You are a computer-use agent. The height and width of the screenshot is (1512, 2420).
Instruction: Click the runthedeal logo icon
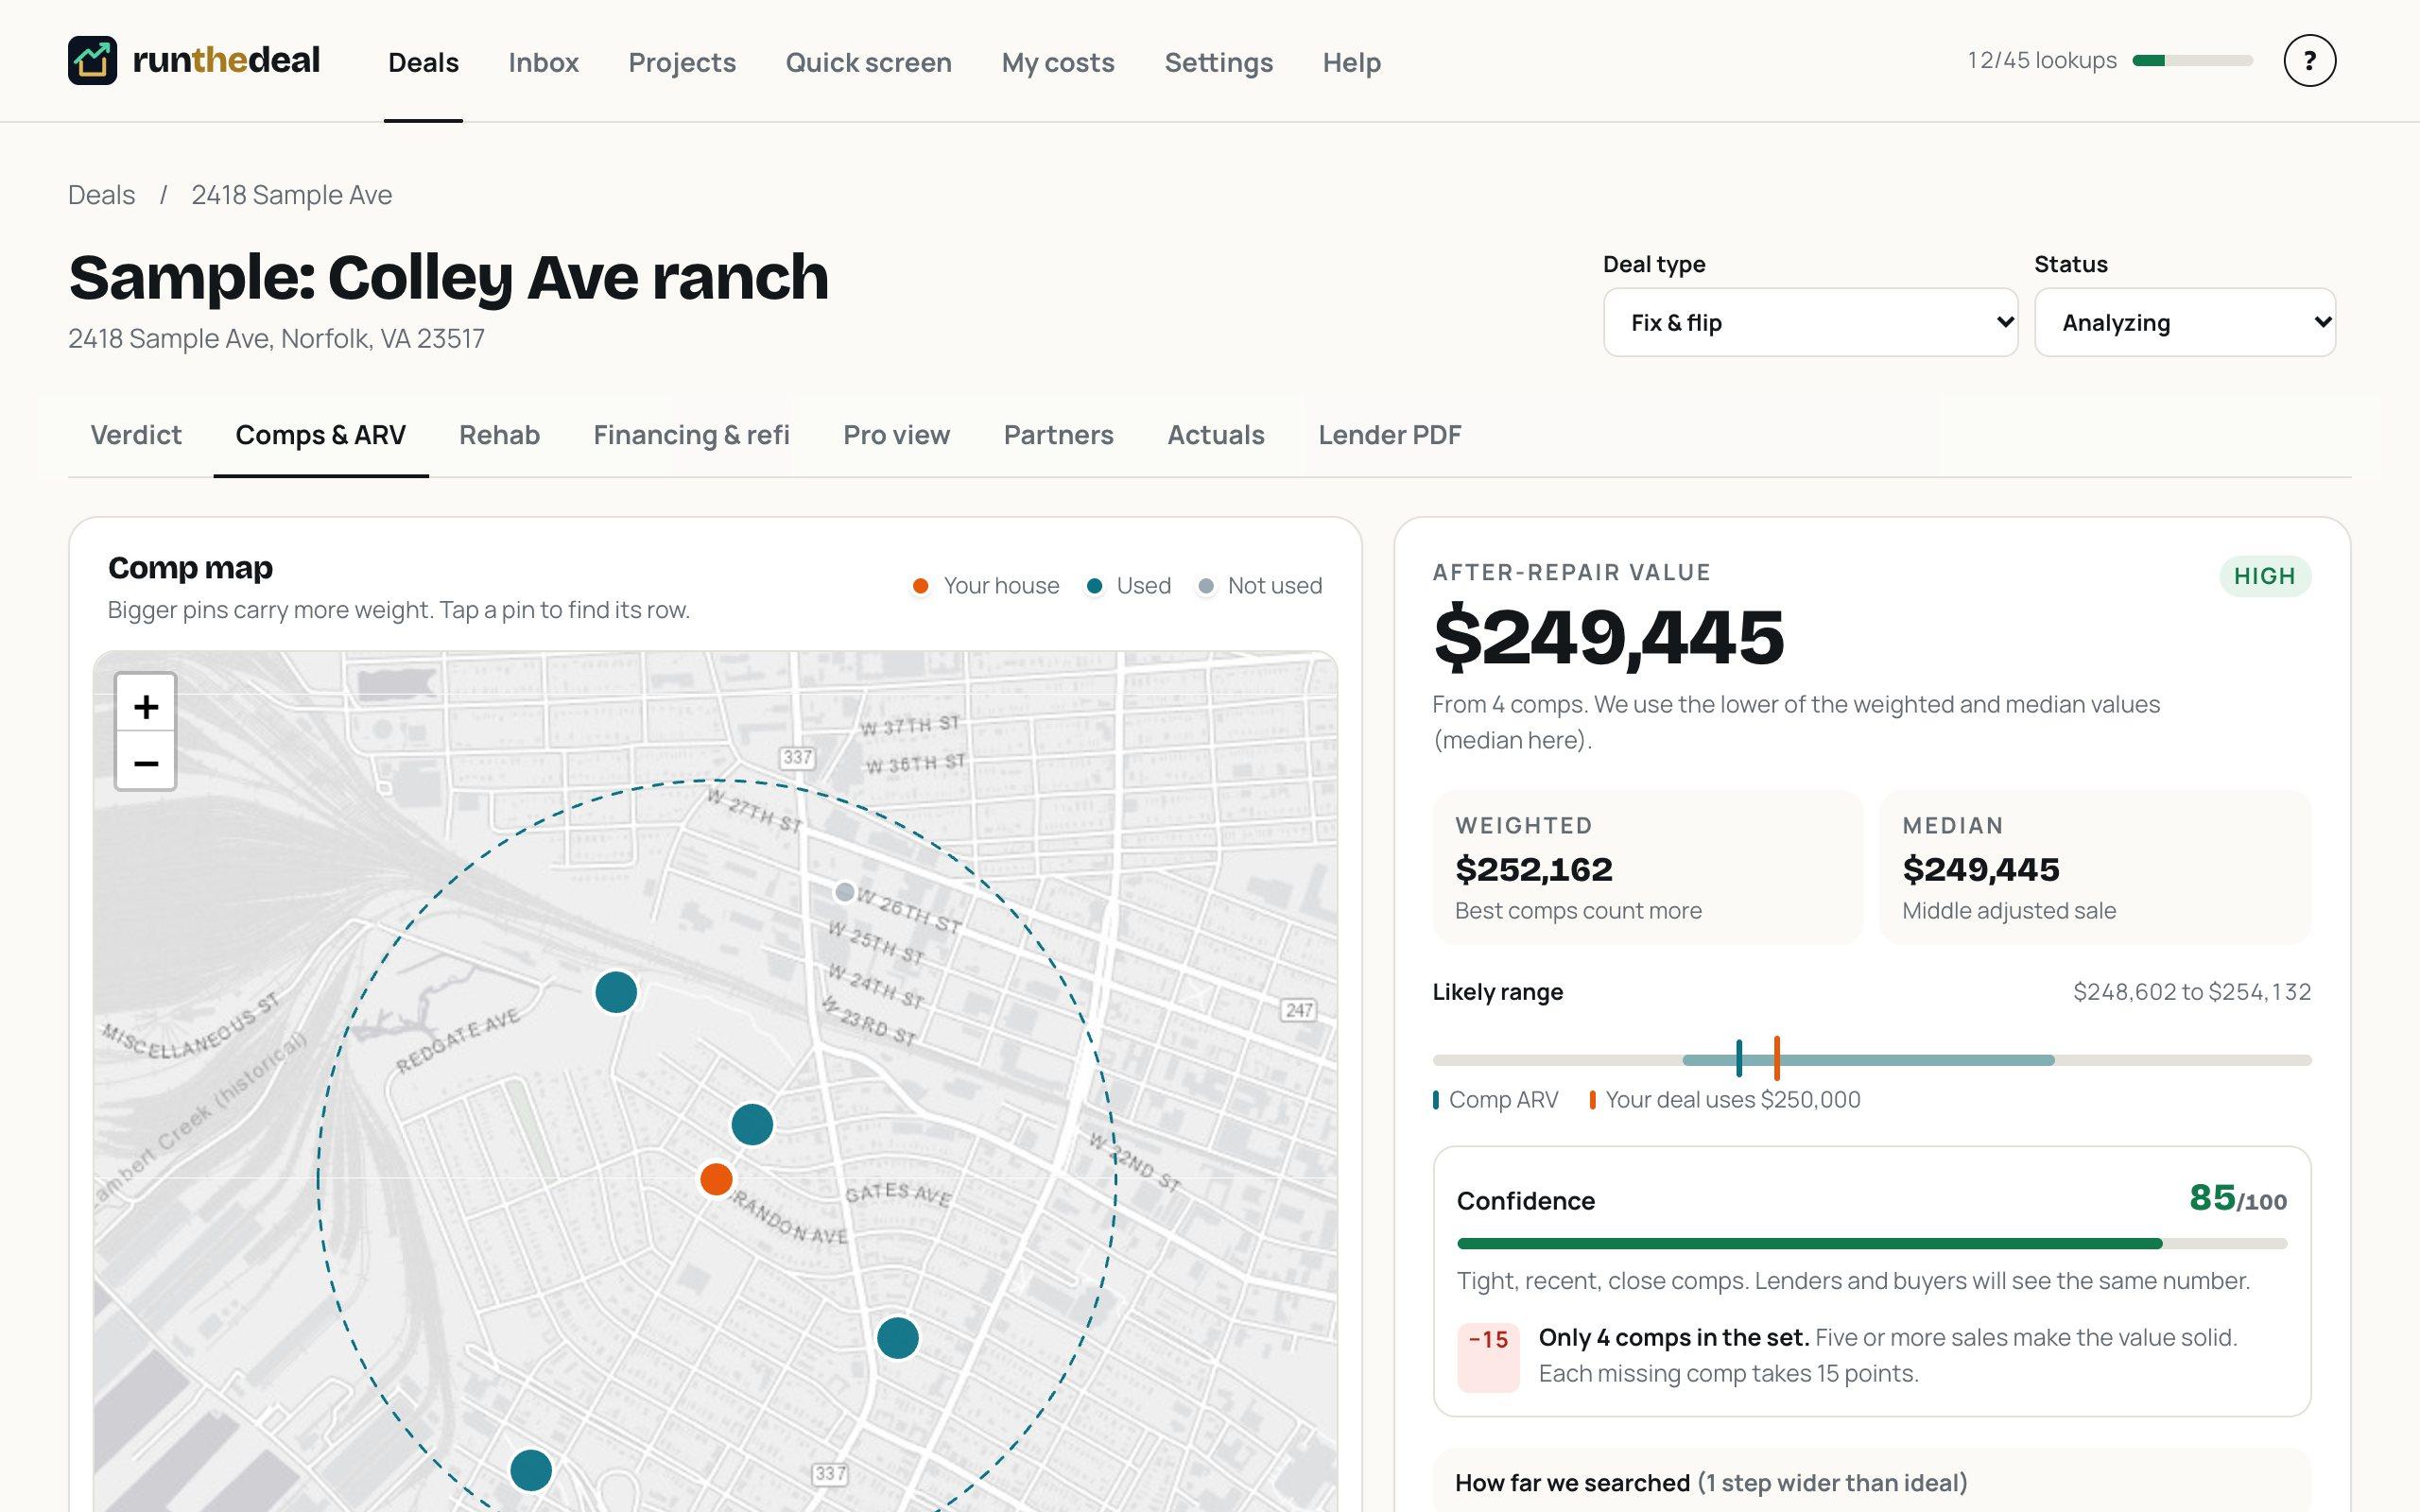pos(92,60)
